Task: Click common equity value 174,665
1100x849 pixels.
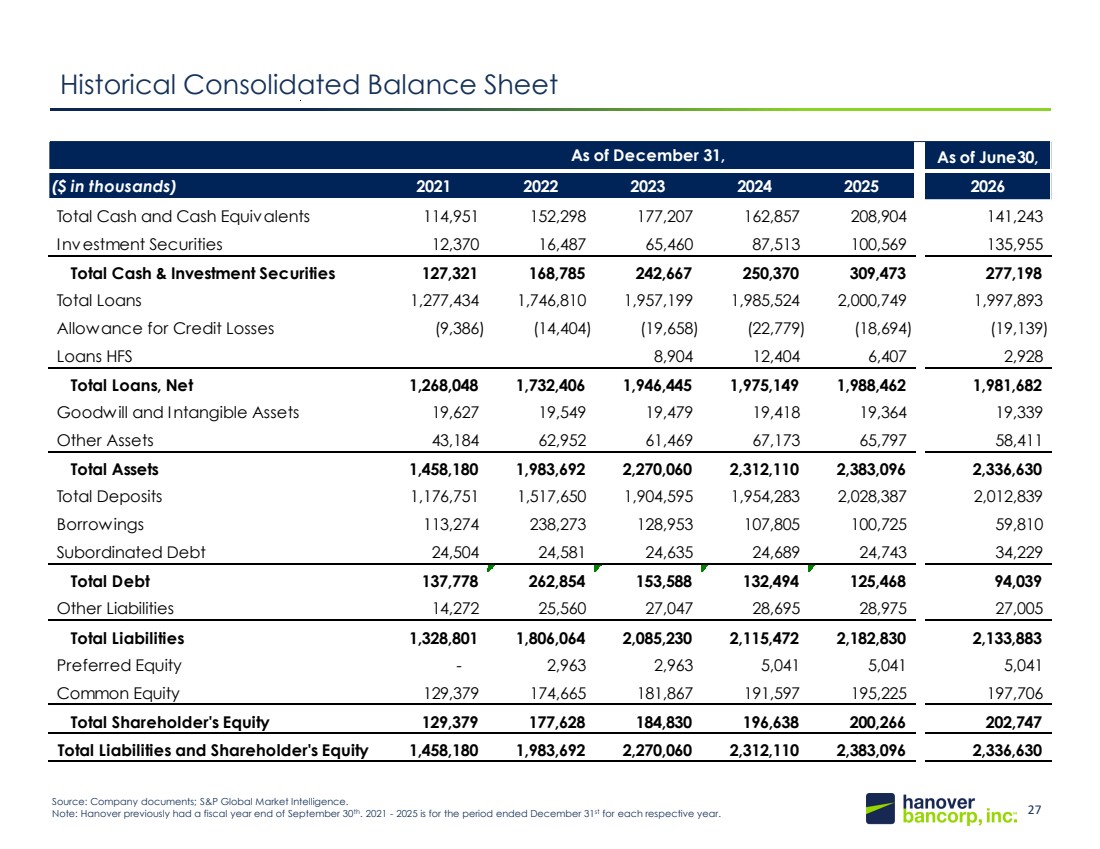Action: pyautogui.click(x=558, y=694)
